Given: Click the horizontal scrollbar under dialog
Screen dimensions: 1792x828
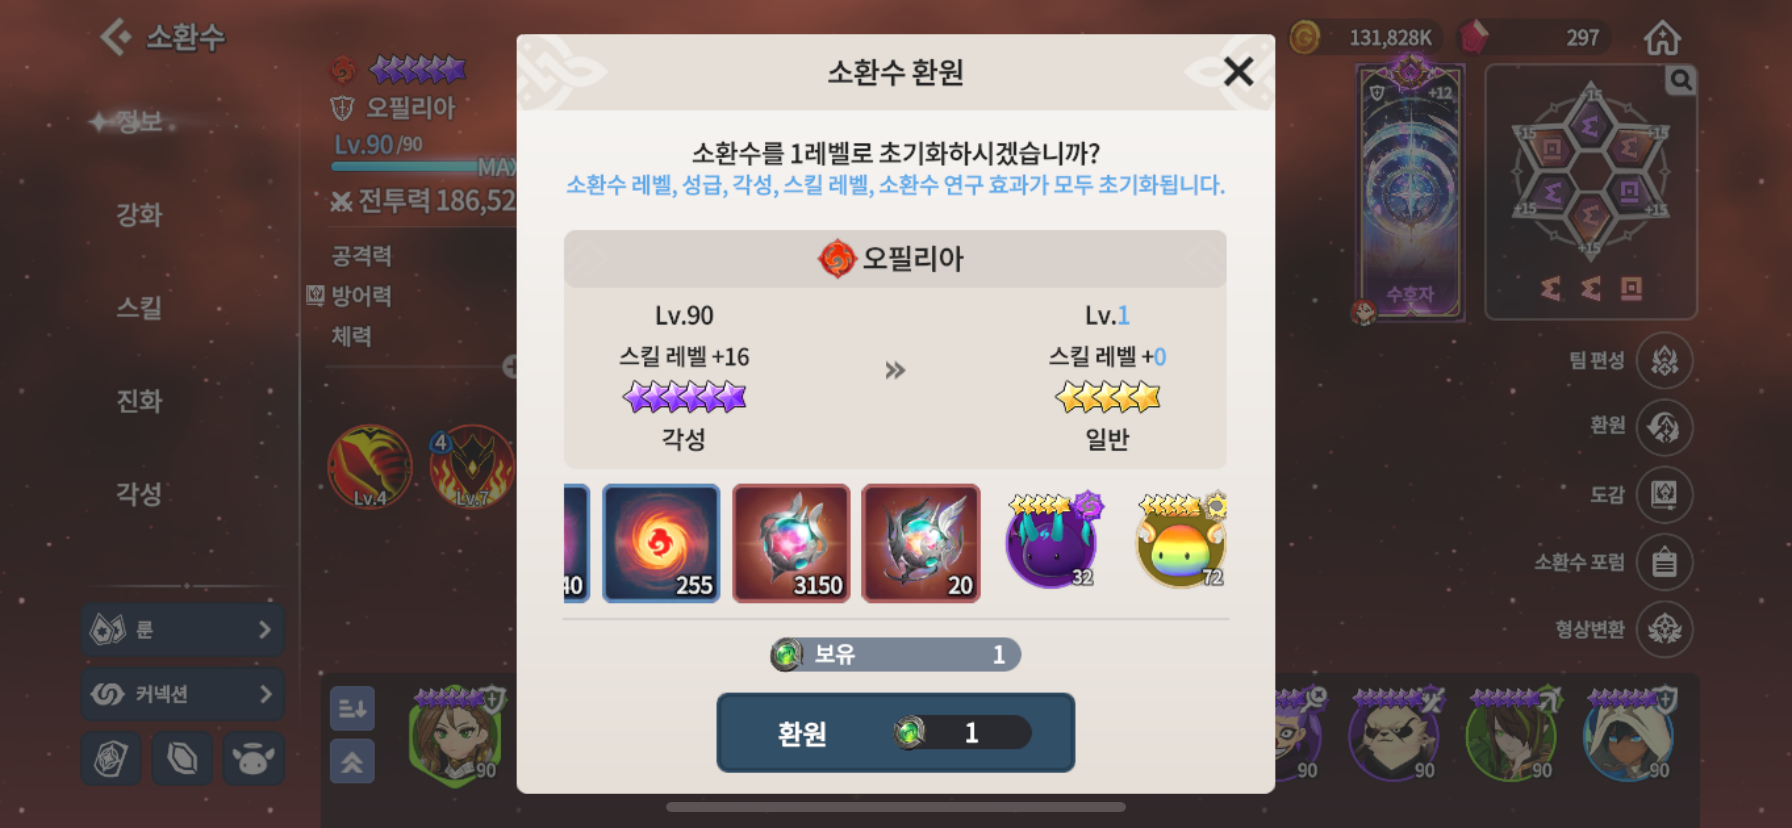Looking at the screenshot, I should click(896, 806).
